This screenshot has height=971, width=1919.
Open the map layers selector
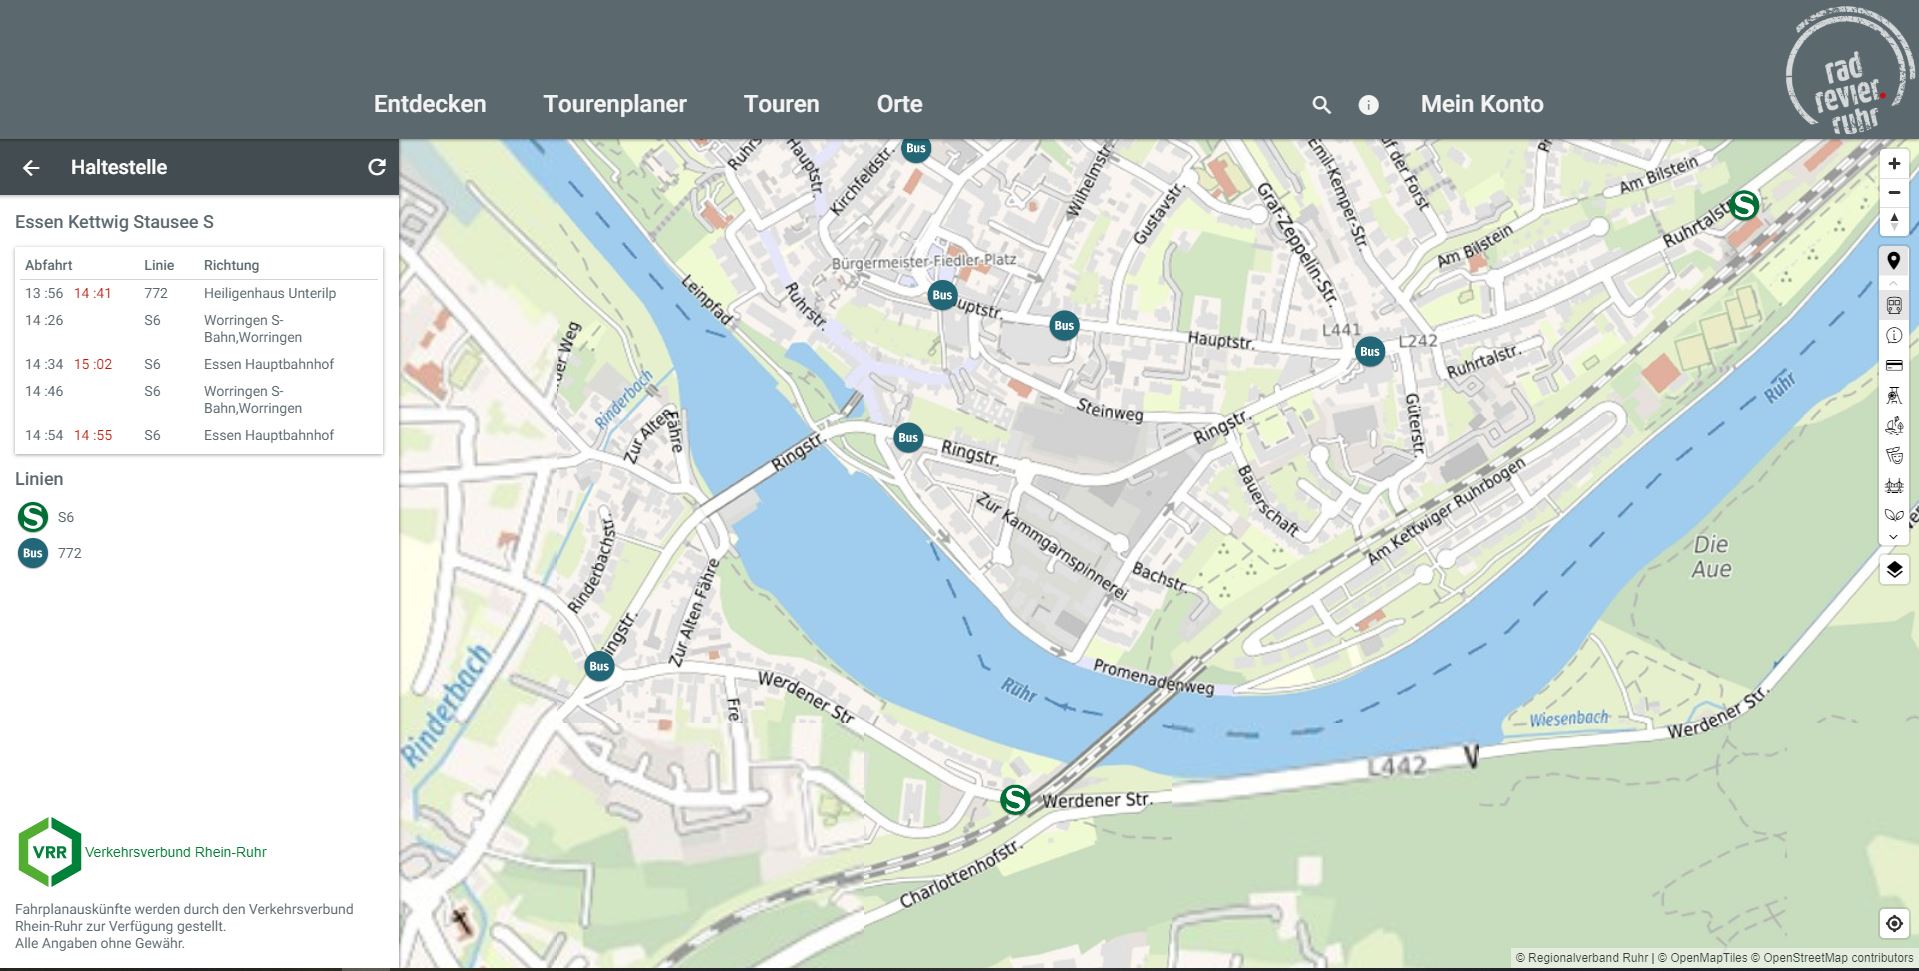(x=1893, y=570)
